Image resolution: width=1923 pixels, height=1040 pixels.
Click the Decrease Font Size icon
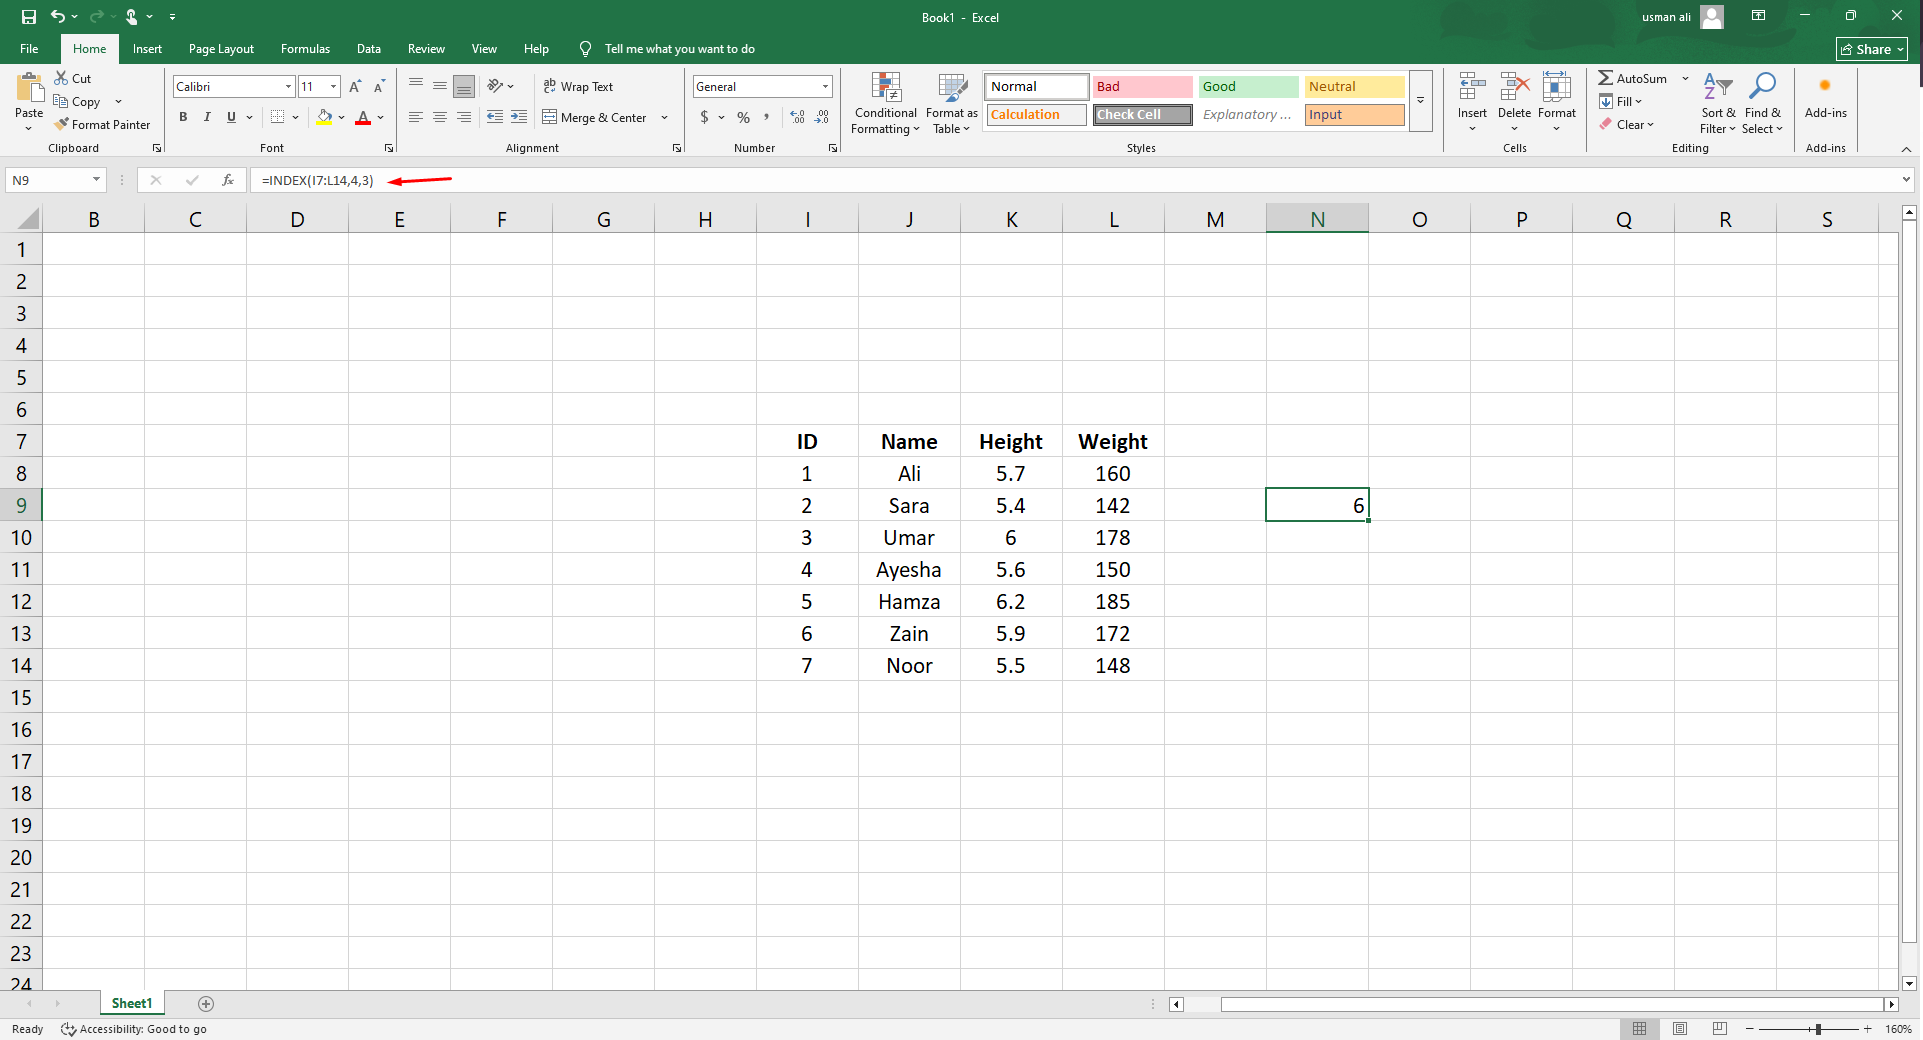pos(379,87)
